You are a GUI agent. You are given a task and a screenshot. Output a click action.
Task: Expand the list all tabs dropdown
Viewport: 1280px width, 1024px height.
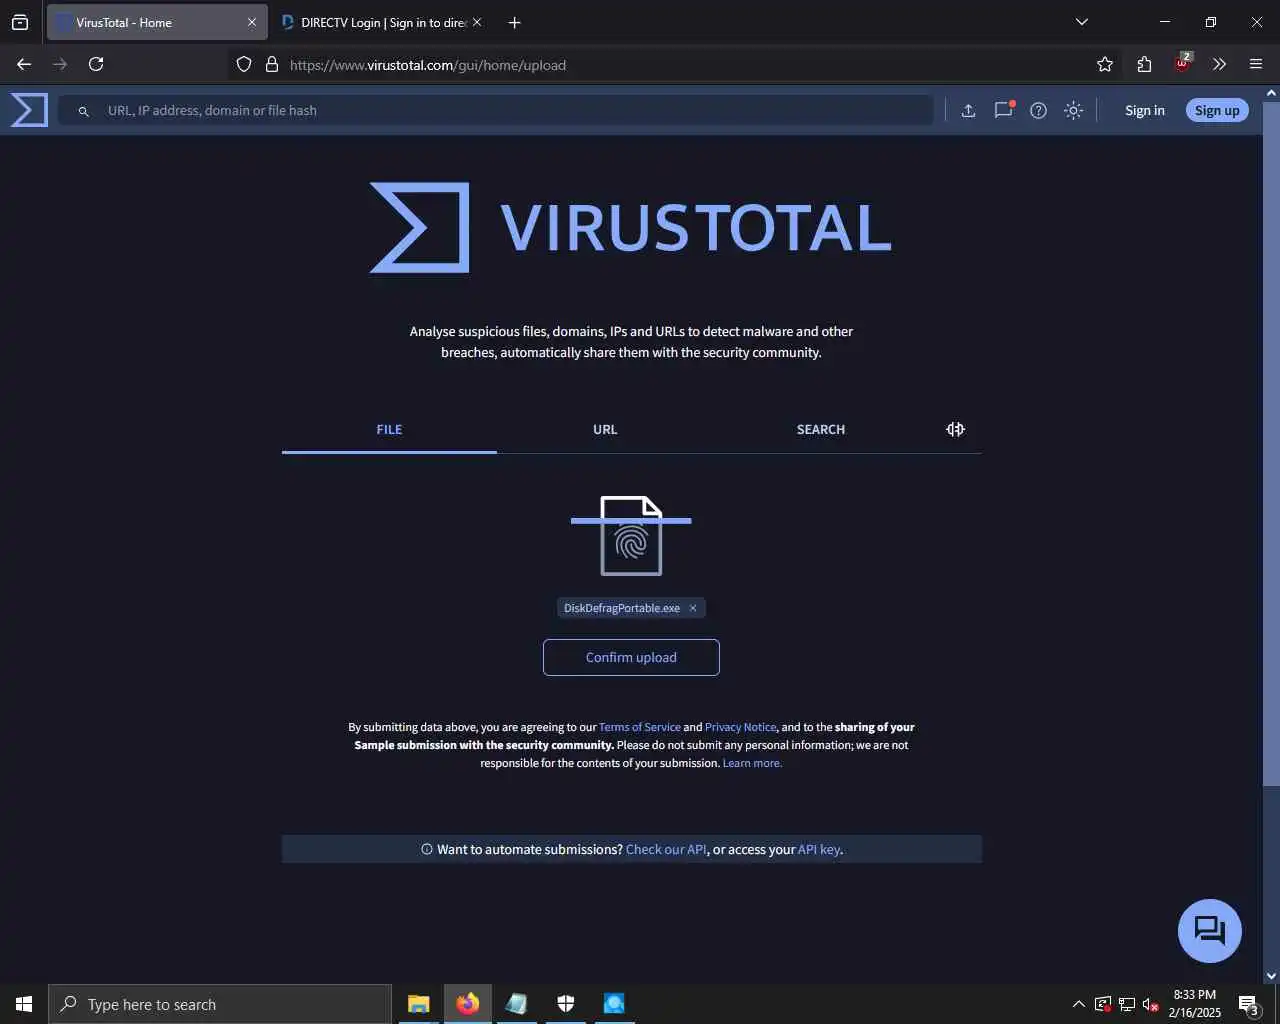[1082, 22]
